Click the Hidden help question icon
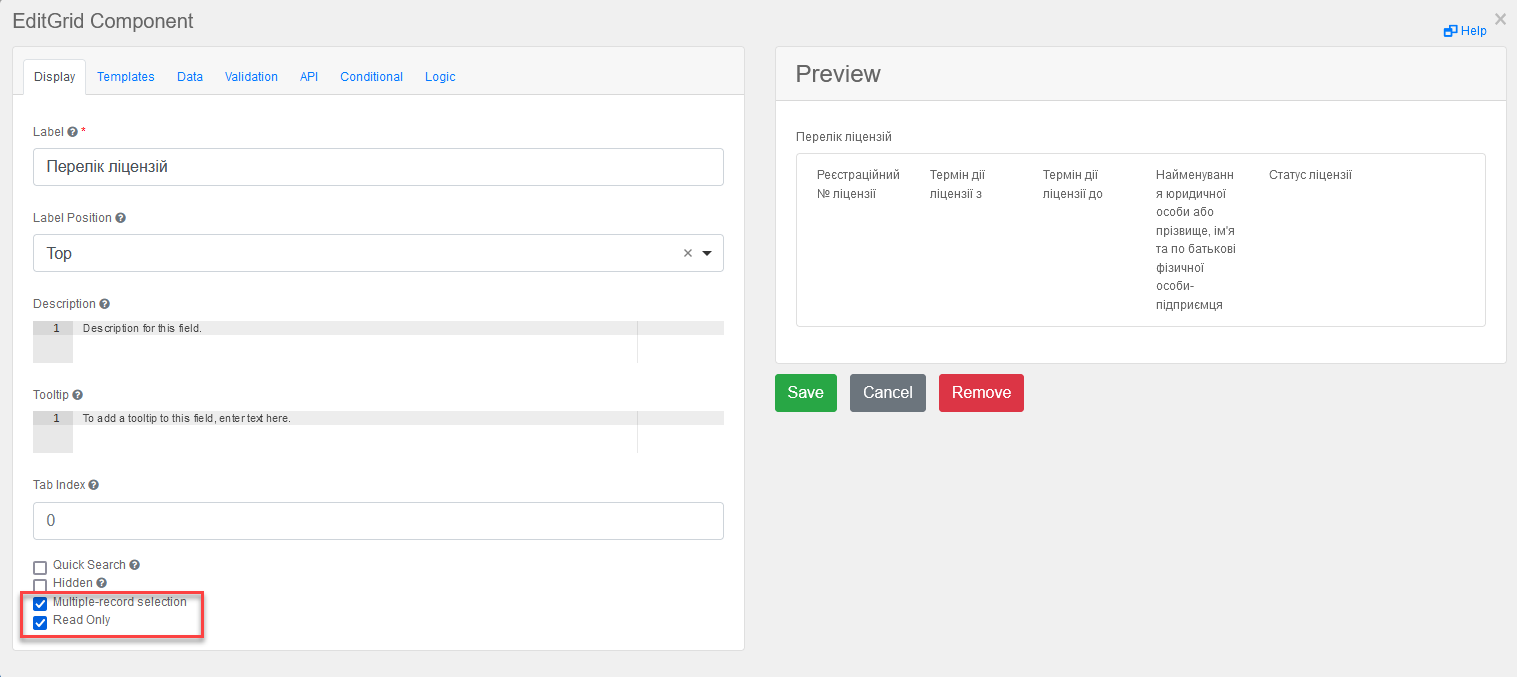Screen dimensions: 1517x677 pyautogui.click(x=101, y=583)
